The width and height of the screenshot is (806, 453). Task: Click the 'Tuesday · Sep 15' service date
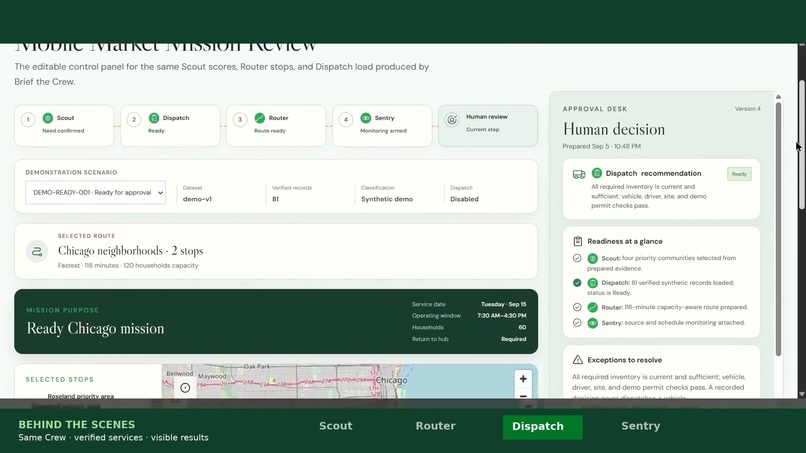coord(503,304)
